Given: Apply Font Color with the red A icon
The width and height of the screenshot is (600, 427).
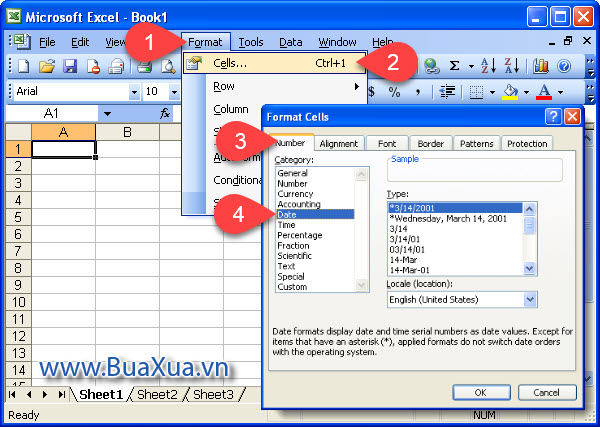Looking at the screenshot, I should pos(544,92).
